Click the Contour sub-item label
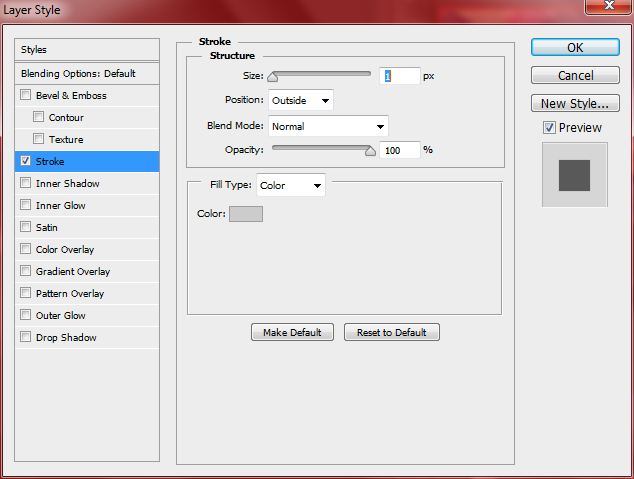 click(66, 118)
